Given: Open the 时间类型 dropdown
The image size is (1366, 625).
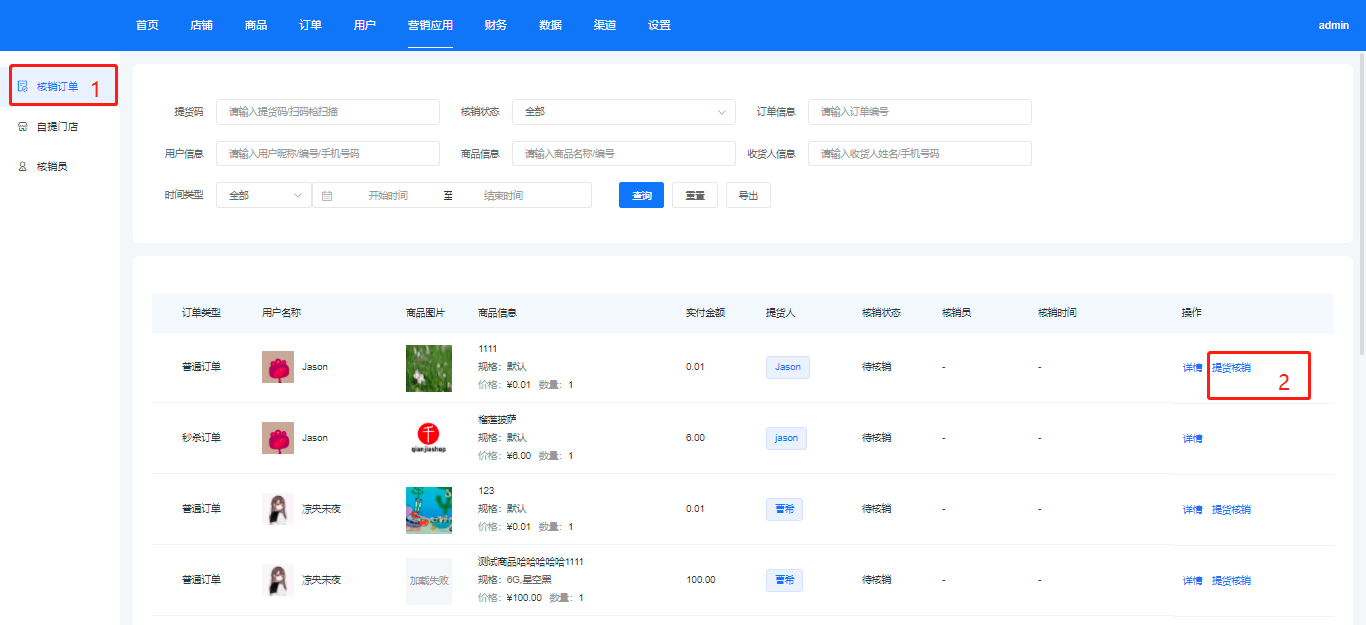Looking at the screenshot, I should [x=264, y=195].
